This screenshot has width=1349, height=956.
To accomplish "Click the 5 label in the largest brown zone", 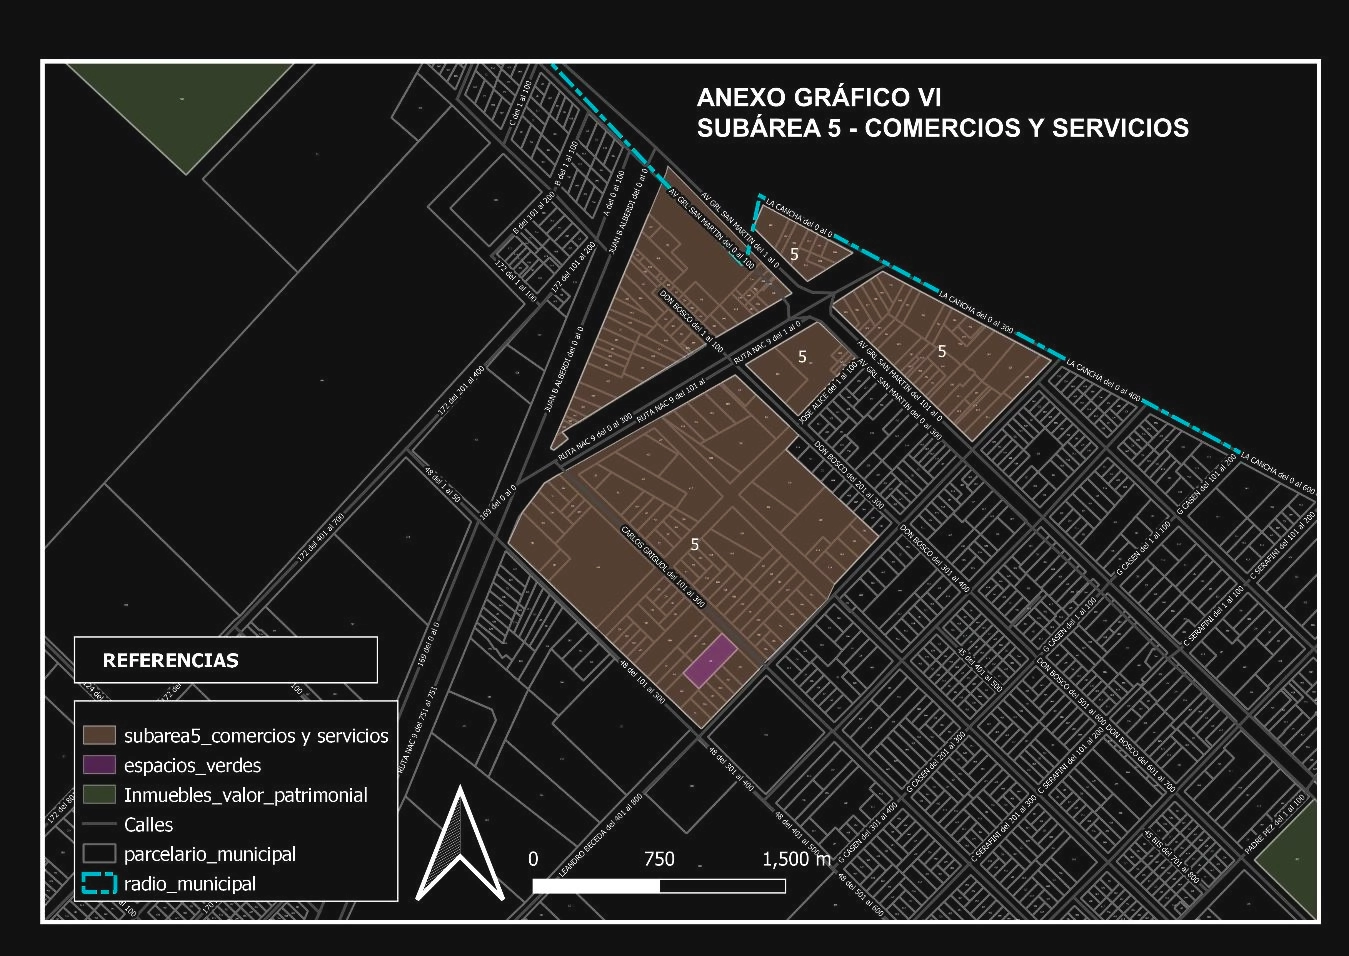I will coord(695,544).
